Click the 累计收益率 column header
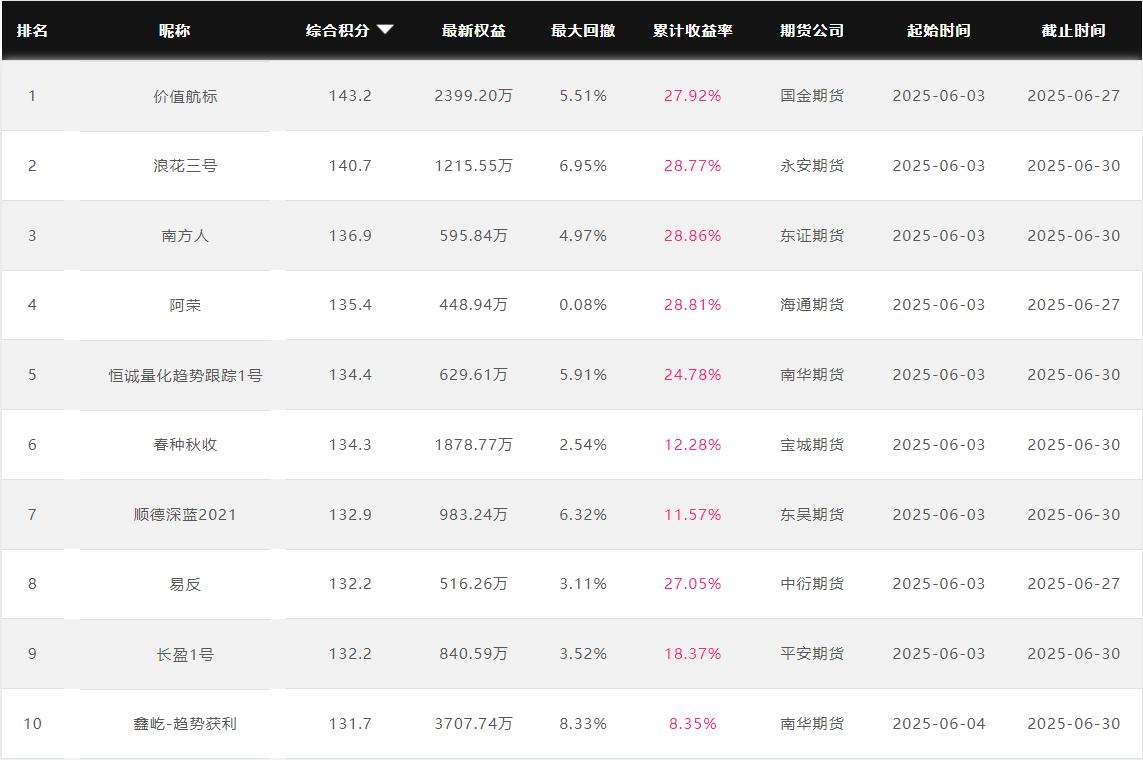This screenshot has height=760, width=1143. point(693,31)
